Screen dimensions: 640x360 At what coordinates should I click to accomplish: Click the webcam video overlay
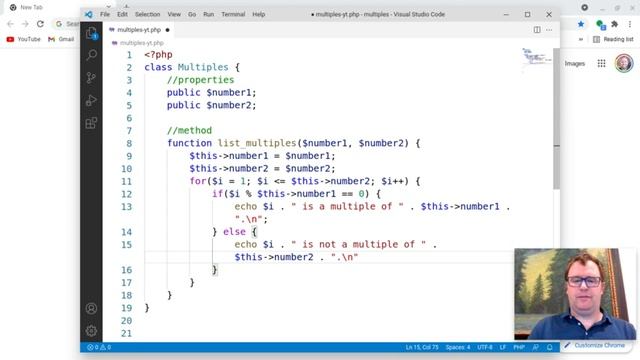(x=575, y=294)
